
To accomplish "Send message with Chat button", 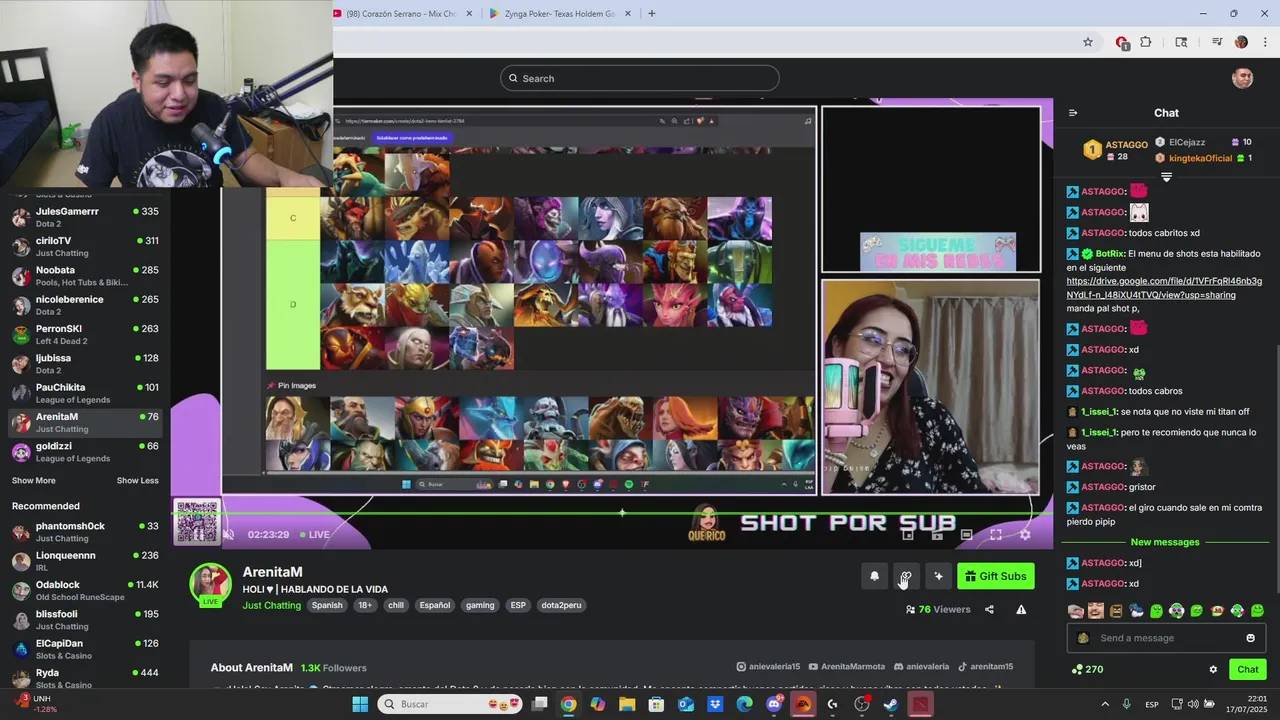I will tap(1248, 669).
